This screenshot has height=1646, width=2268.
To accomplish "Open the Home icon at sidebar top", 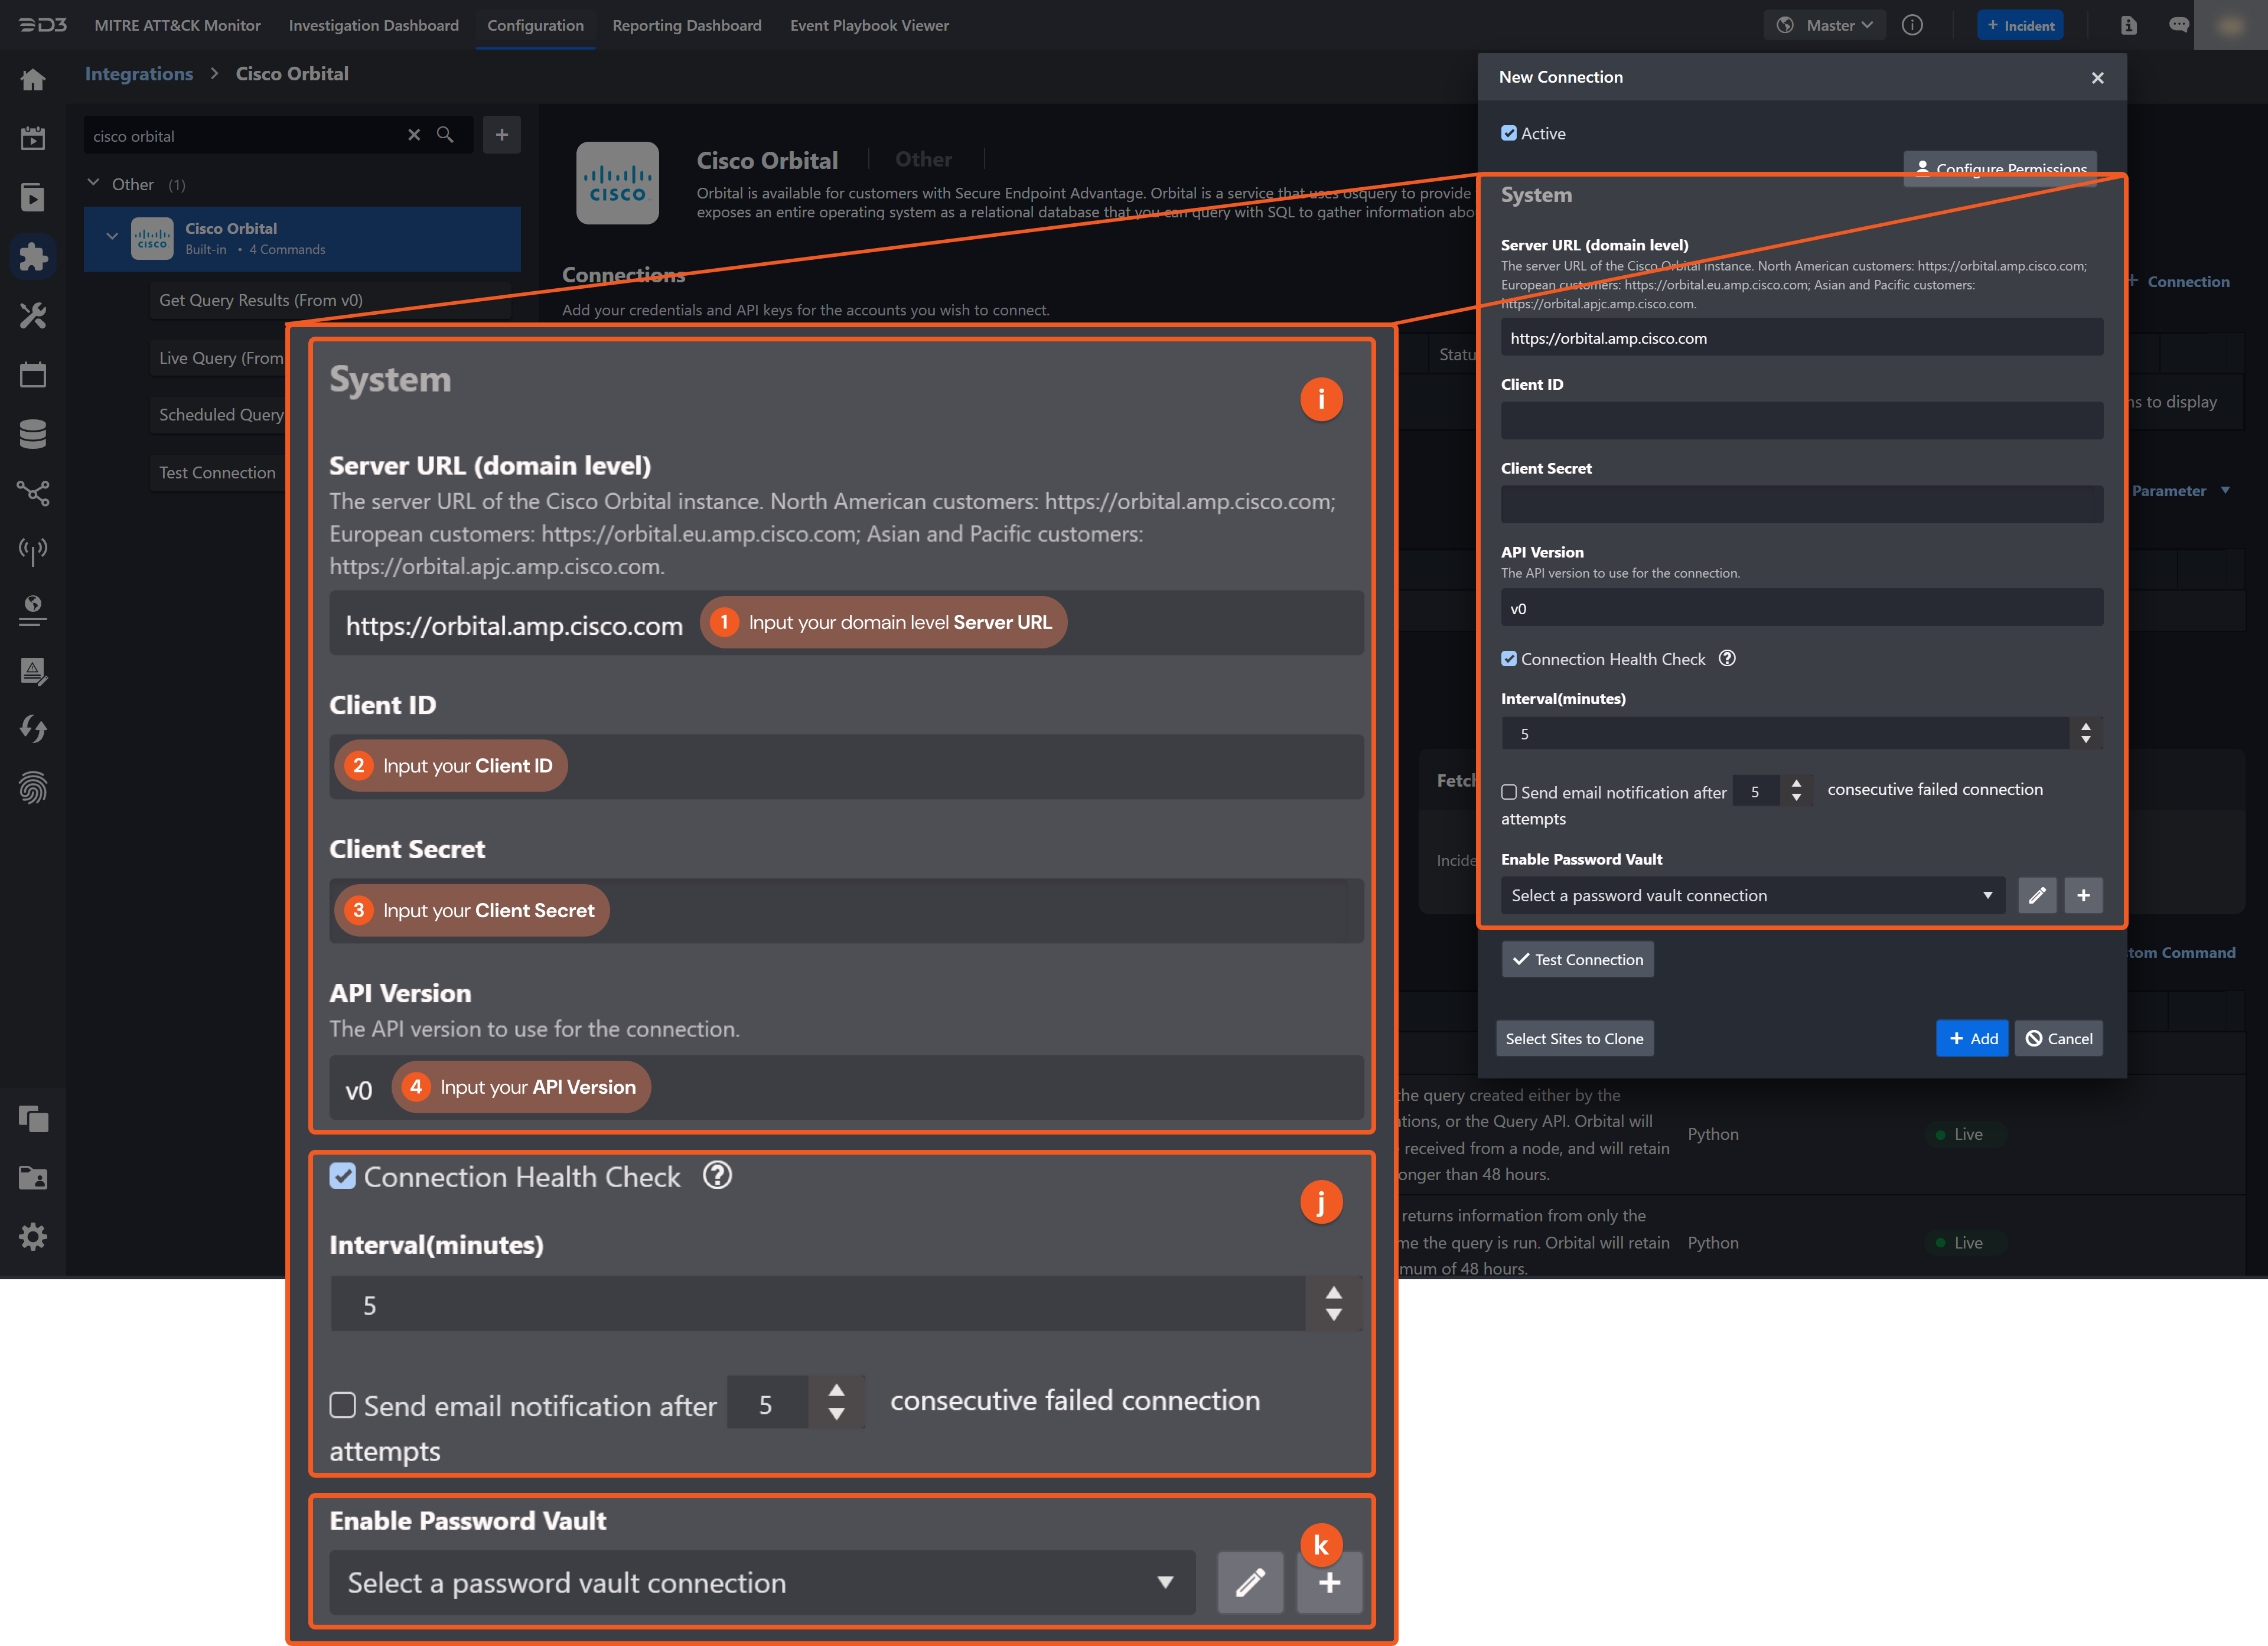I will 33,79.
